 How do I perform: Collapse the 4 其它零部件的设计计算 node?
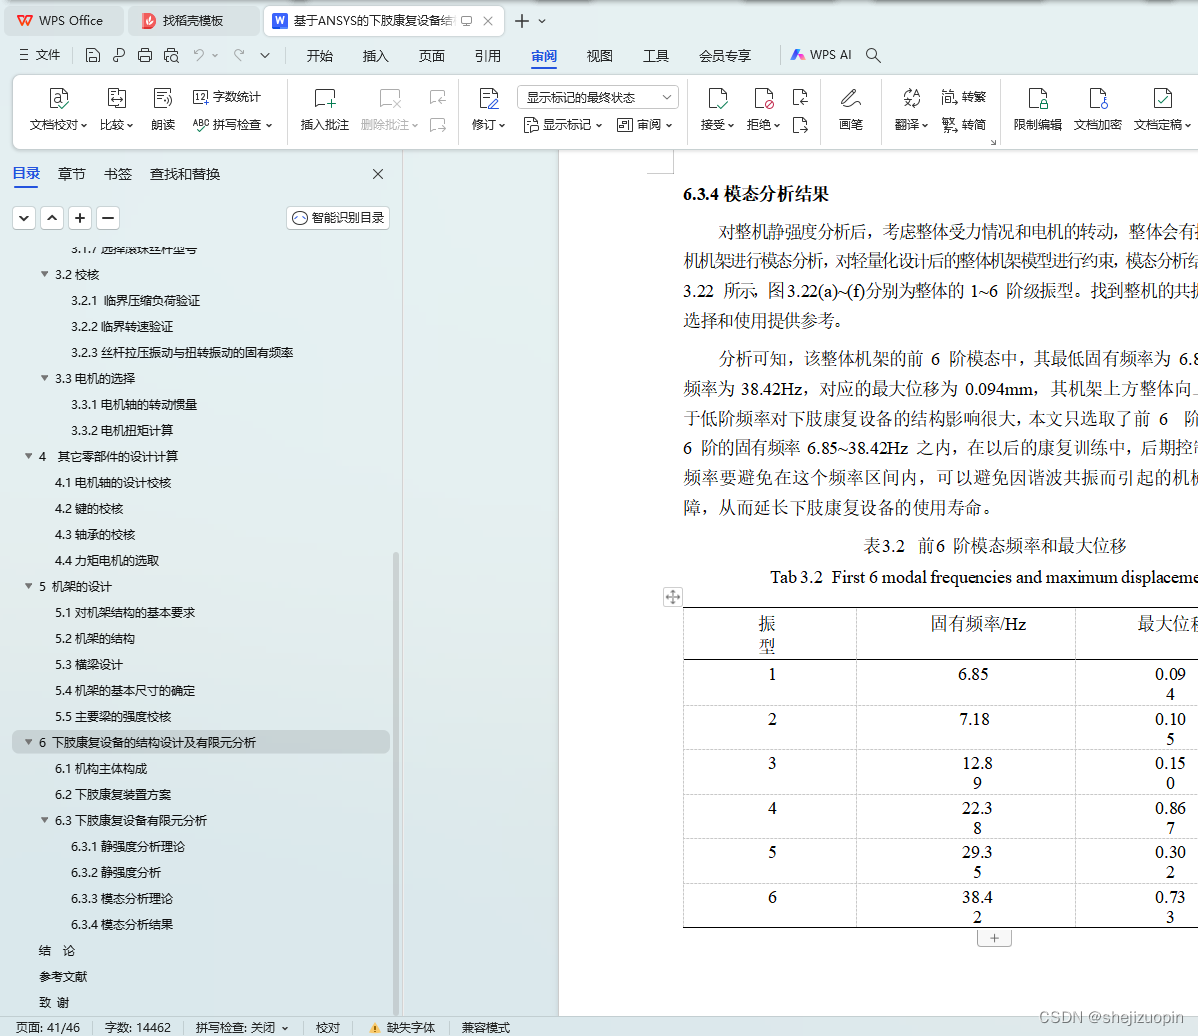pyautogui.click(x=28, y=456)
